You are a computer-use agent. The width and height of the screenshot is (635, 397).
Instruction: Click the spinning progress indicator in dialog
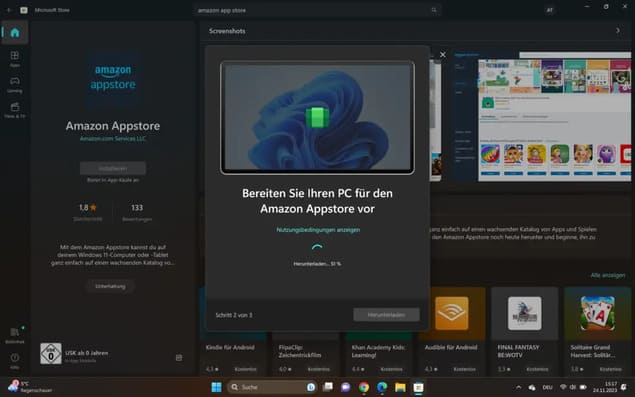[x=317, y=248]
